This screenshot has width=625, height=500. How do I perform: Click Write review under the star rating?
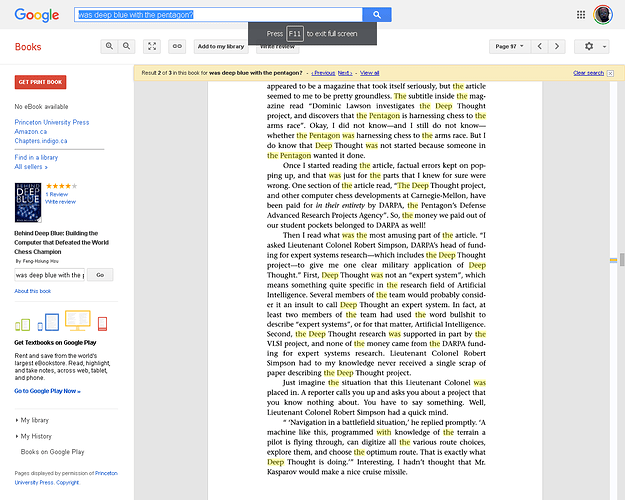(60, 202)
